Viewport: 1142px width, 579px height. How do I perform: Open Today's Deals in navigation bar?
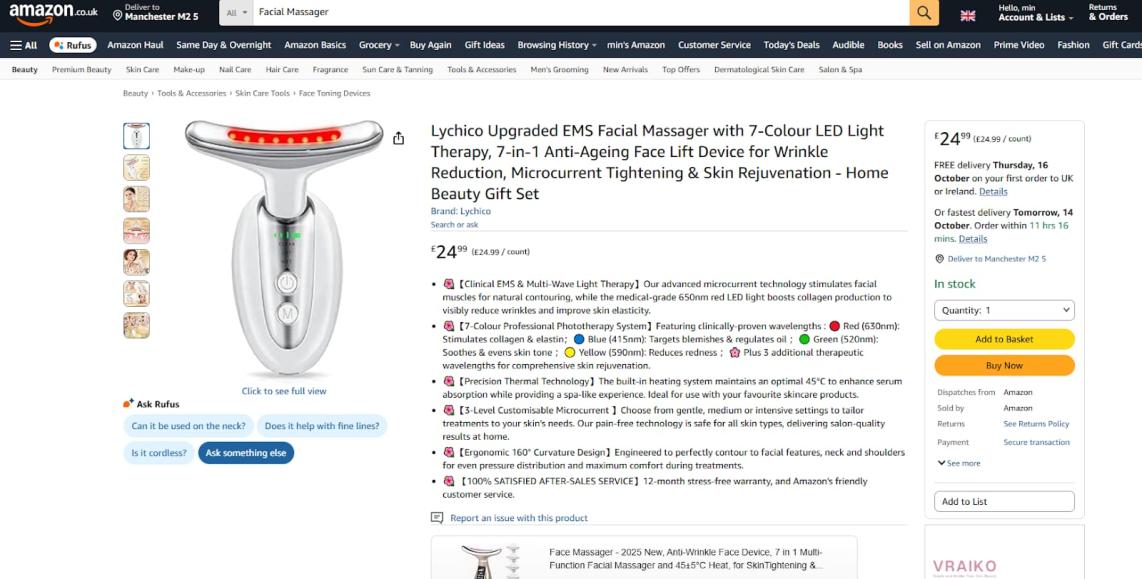pyautogui.click(x=791, y=45)
